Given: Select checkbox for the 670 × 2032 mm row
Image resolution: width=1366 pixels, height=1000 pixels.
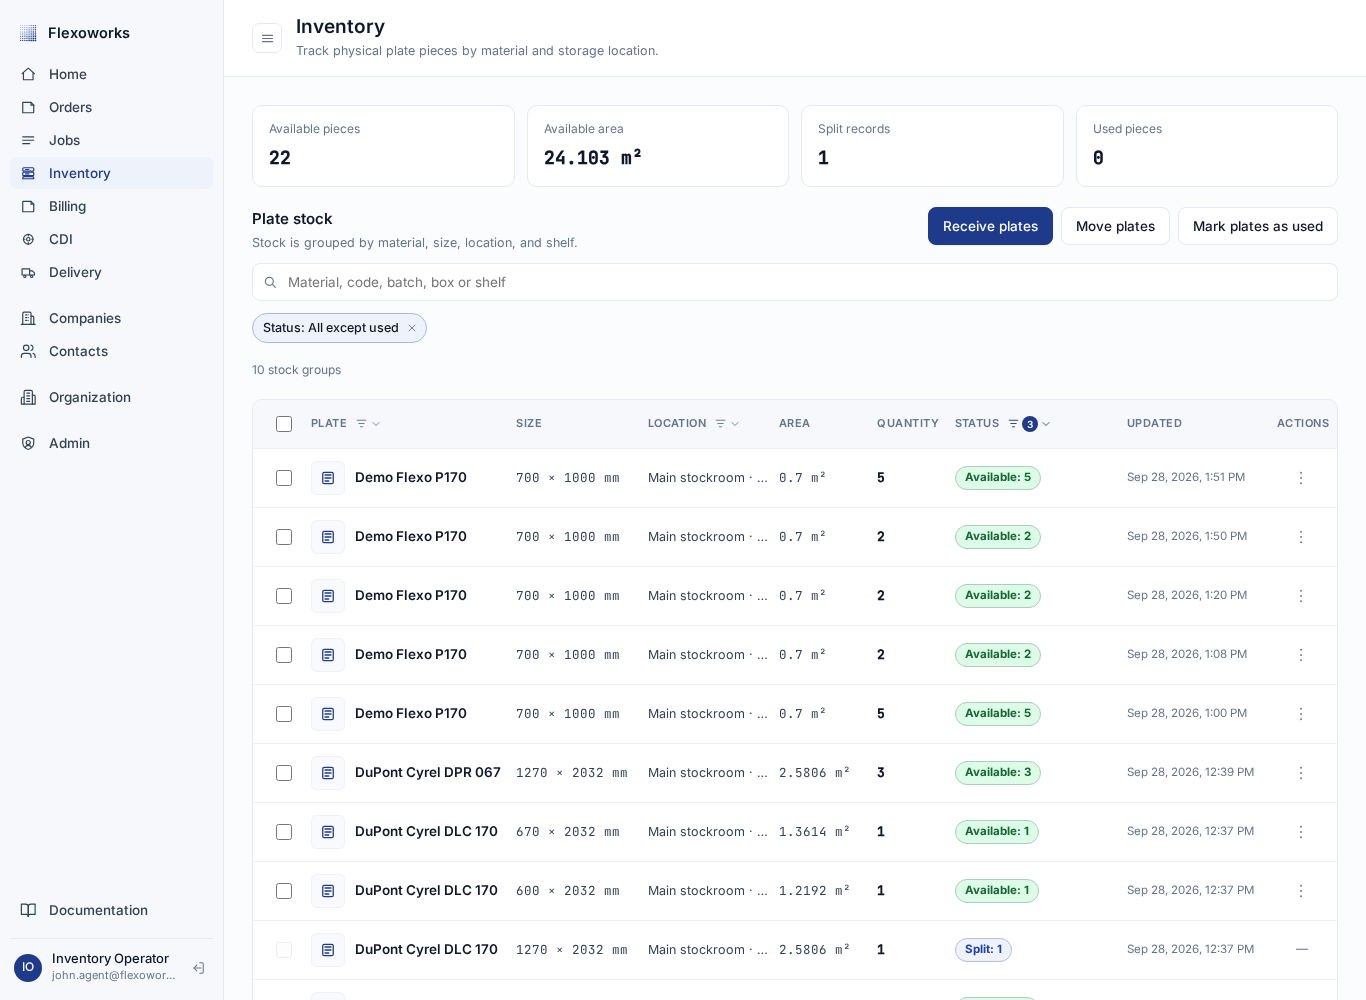Looking at the screenshot, I should [284, 832].
